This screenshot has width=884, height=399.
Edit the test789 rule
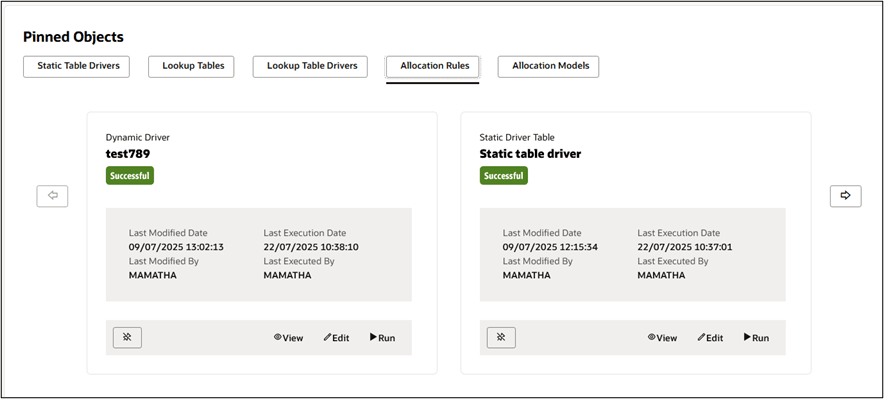(x=337, y=338)
